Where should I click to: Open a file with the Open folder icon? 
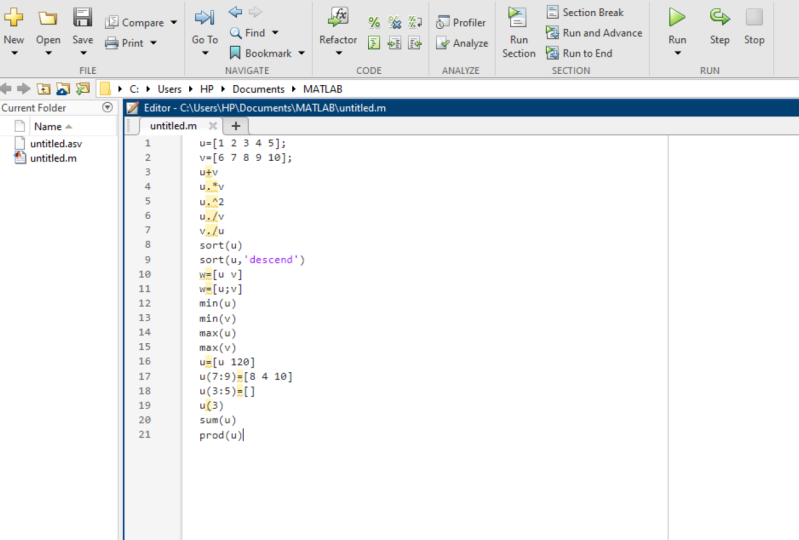point(48,18)
